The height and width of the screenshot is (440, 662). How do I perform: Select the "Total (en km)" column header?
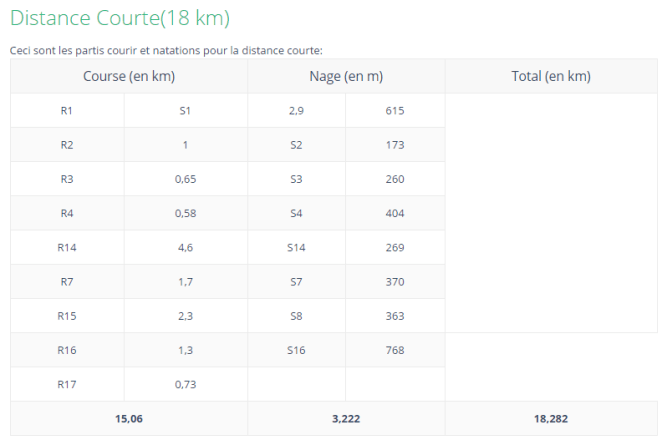tap(550, 76)
